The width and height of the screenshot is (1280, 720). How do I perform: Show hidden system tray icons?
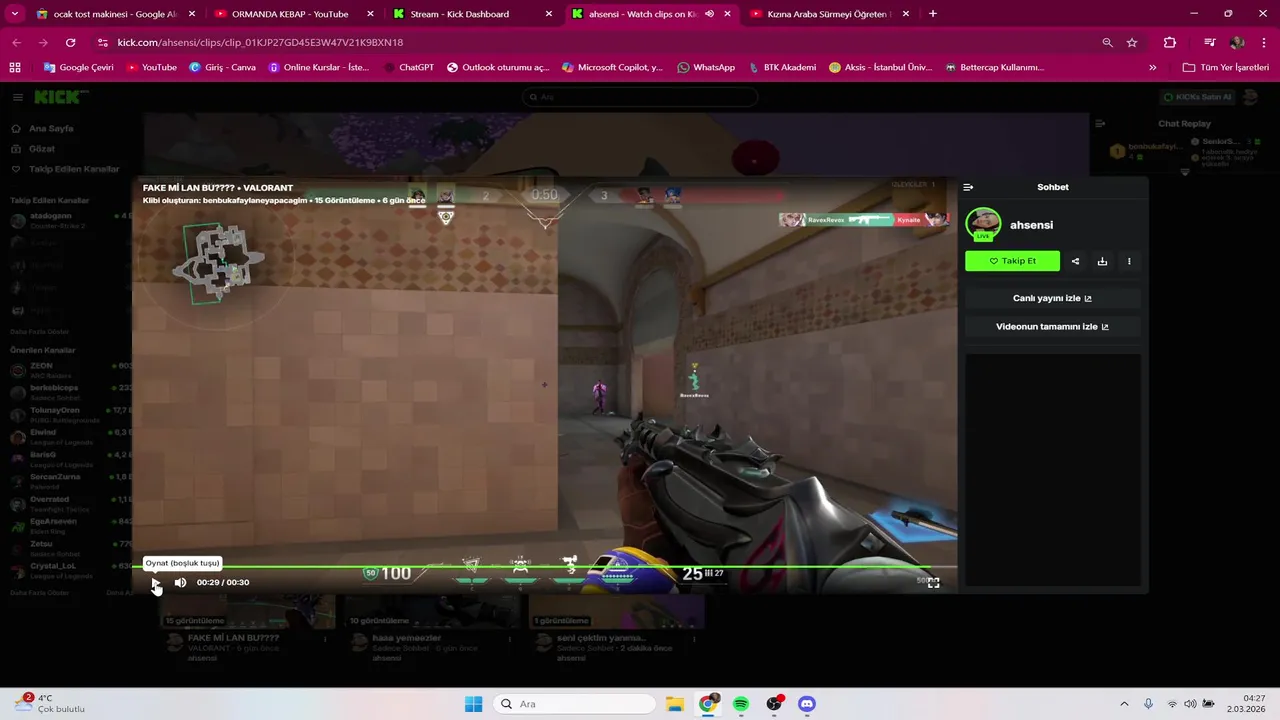(x=1124, y=704)
